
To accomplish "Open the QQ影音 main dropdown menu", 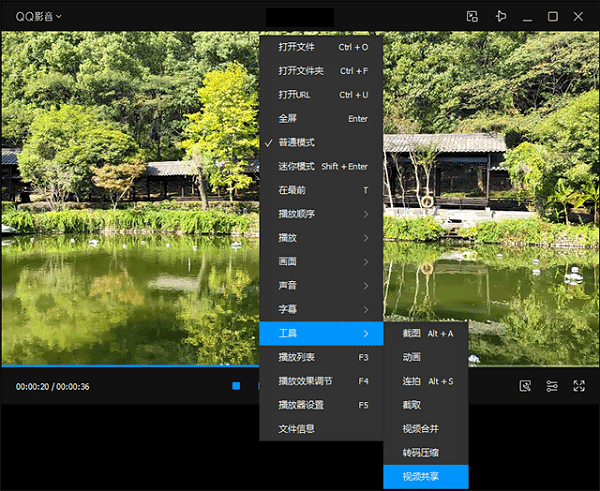I will 38,16.
